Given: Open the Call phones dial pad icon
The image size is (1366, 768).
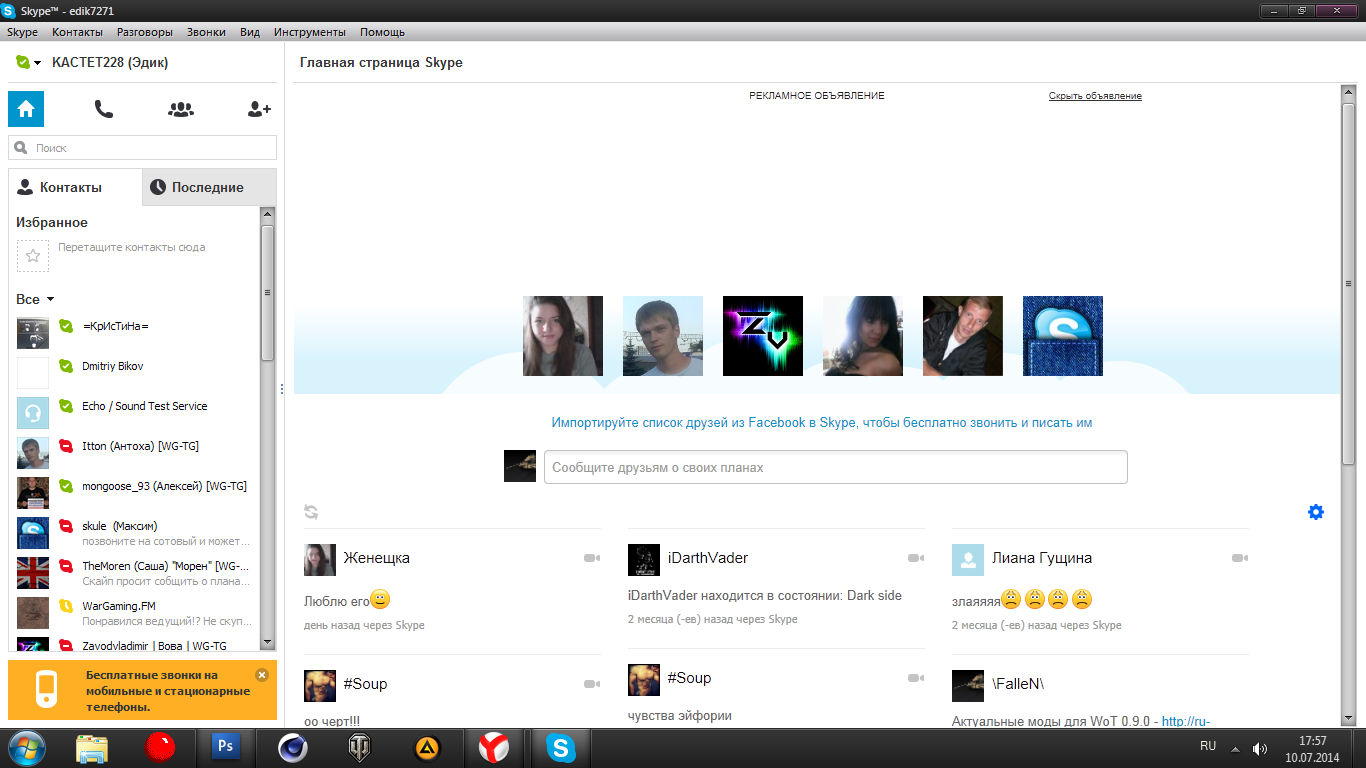Looking at the screenshot, I should [103, 109].
